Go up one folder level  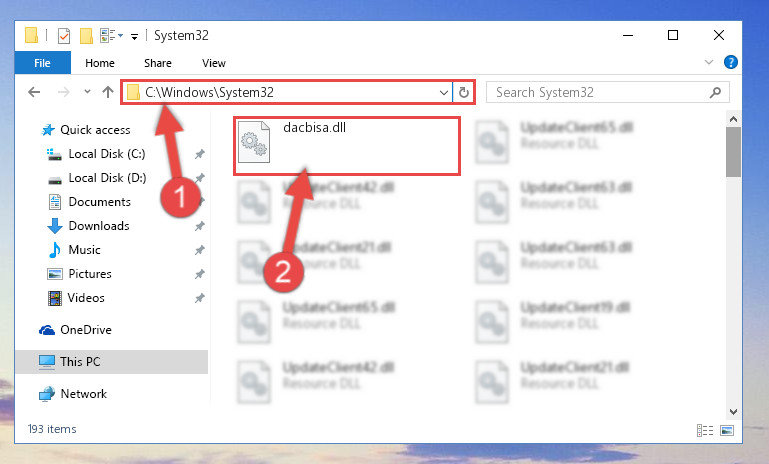point(108,92)
